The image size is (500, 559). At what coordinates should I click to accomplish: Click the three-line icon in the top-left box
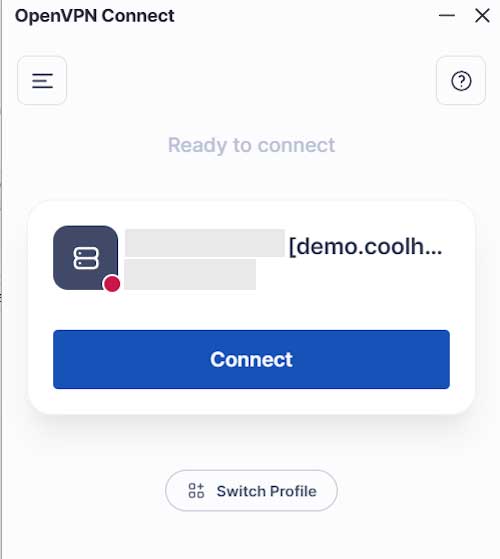(42, 81)
